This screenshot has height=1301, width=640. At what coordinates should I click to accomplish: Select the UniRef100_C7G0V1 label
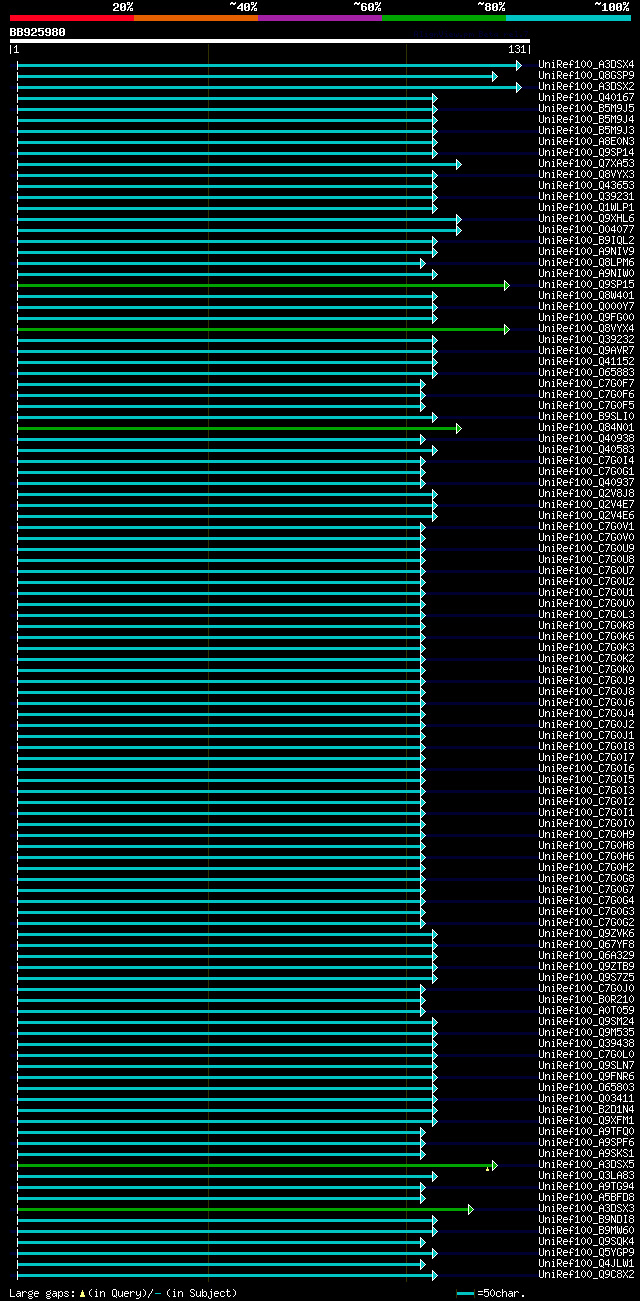(586, 527)
